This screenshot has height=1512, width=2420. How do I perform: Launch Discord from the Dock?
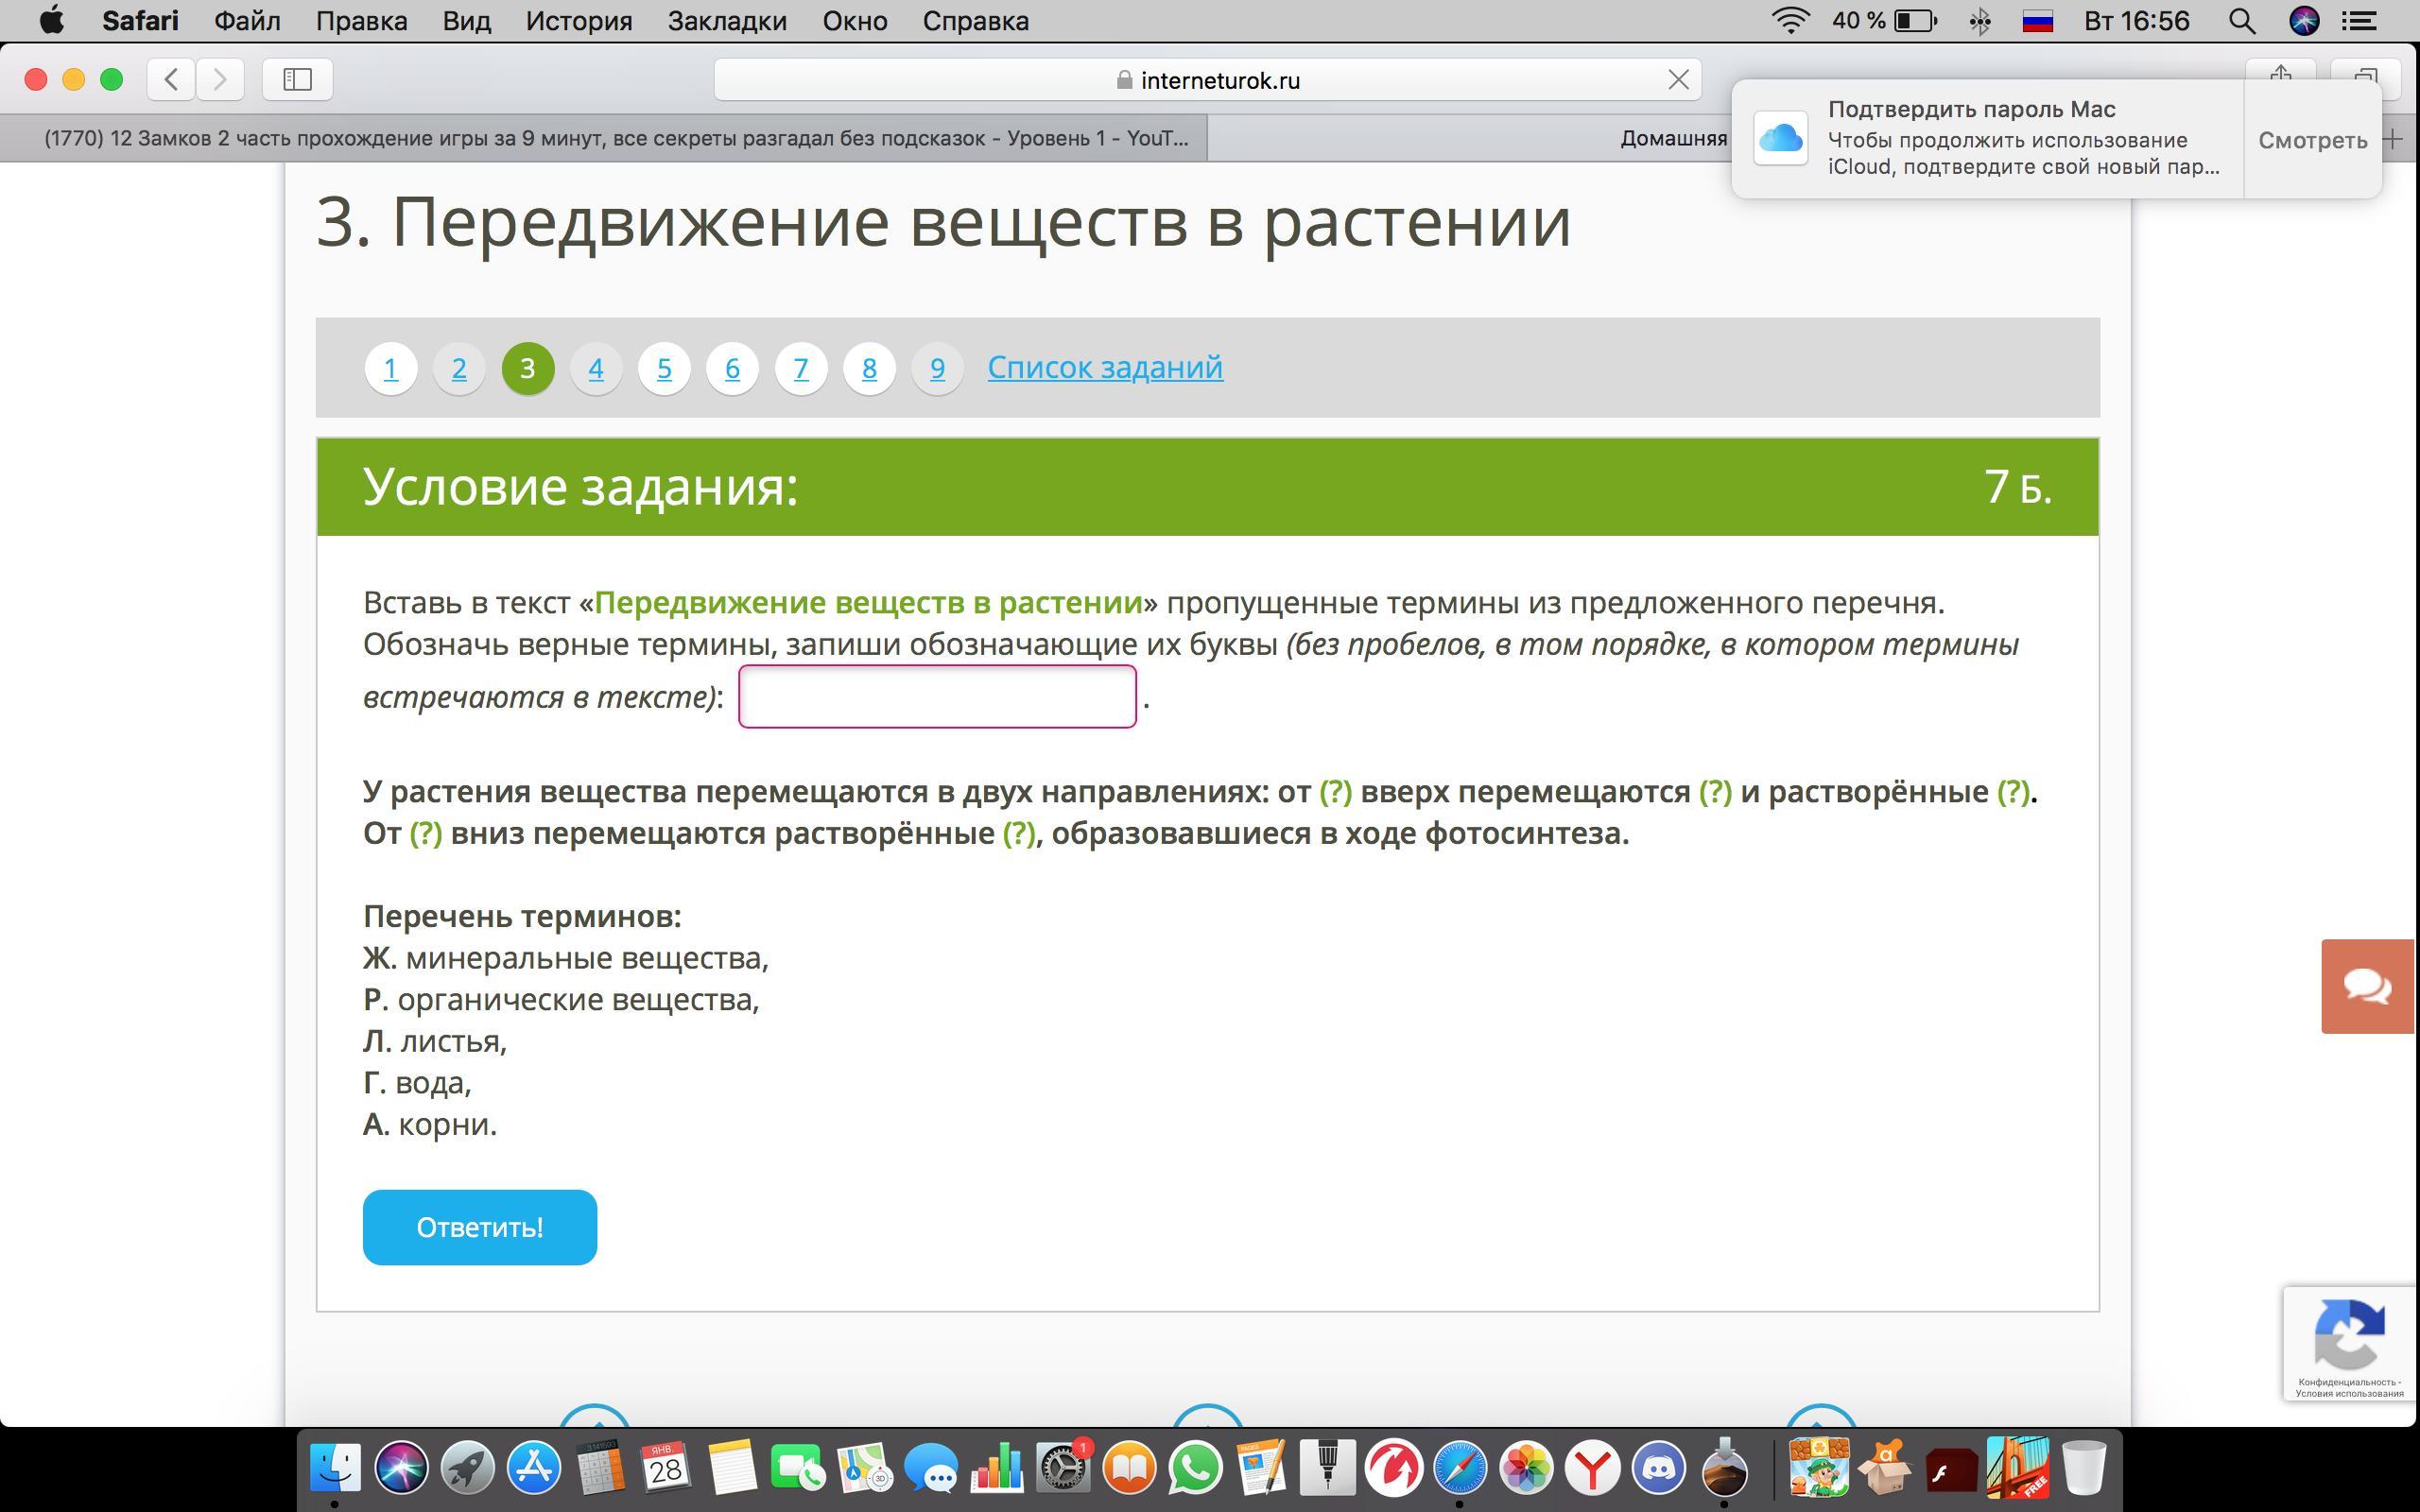(x=1659, y=1468)
